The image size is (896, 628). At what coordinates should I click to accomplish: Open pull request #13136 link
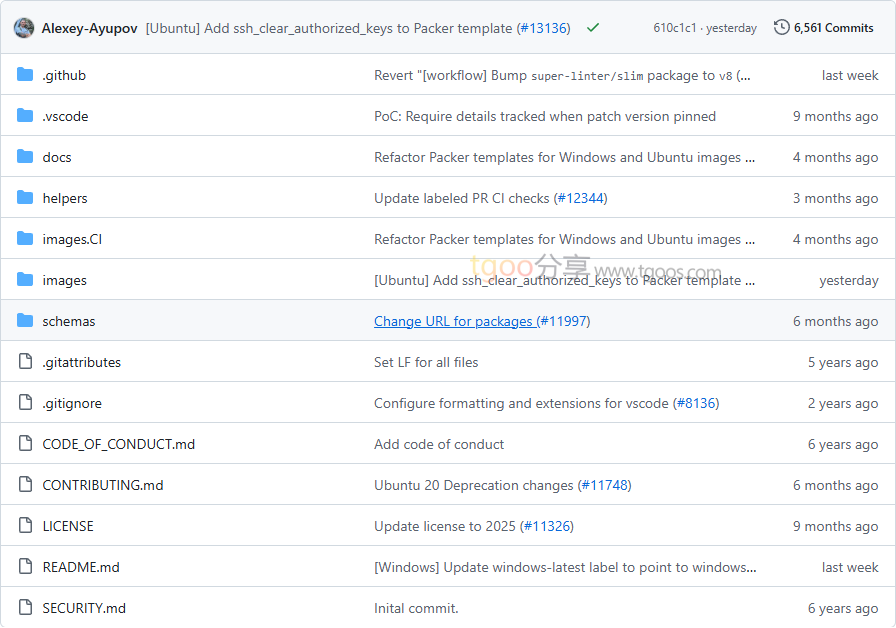point(543,28)
